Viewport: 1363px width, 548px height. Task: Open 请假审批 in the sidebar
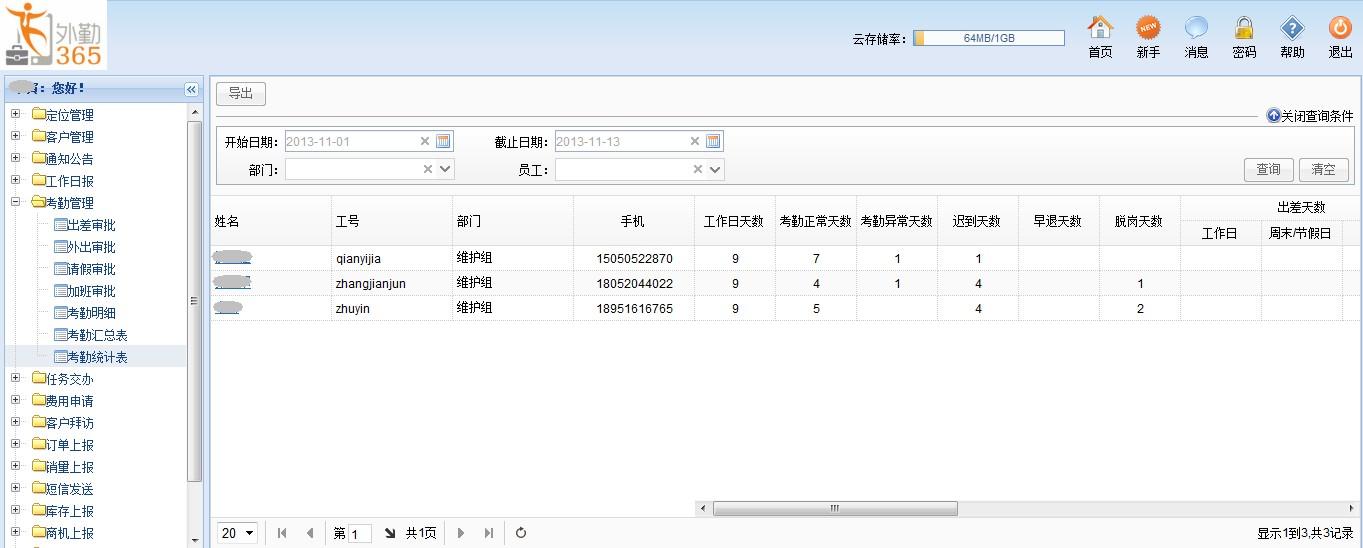tap(91, 269)
